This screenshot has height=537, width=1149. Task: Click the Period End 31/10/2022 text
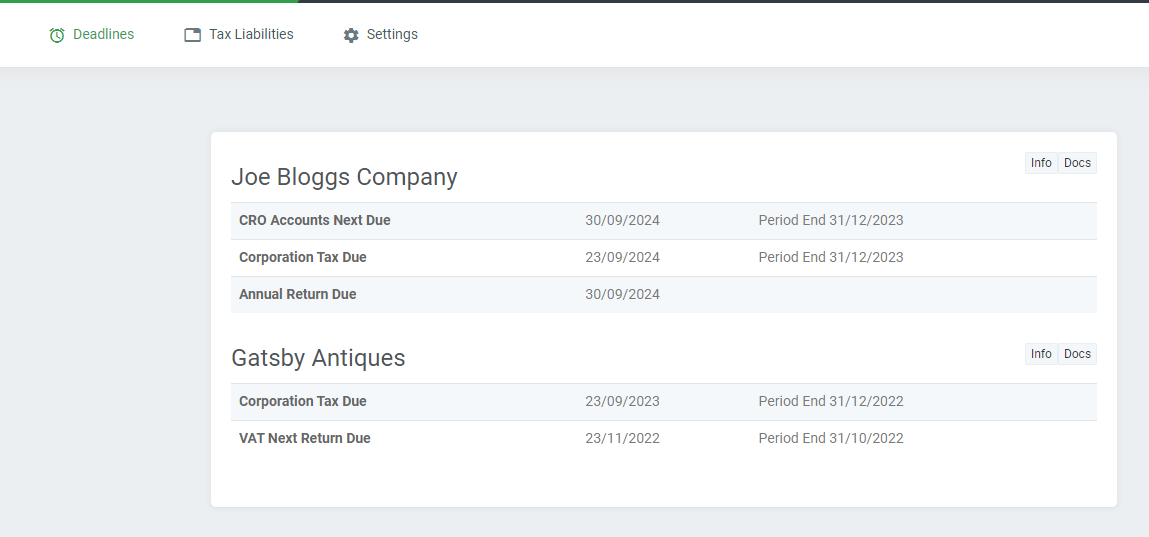coord(831,438)
